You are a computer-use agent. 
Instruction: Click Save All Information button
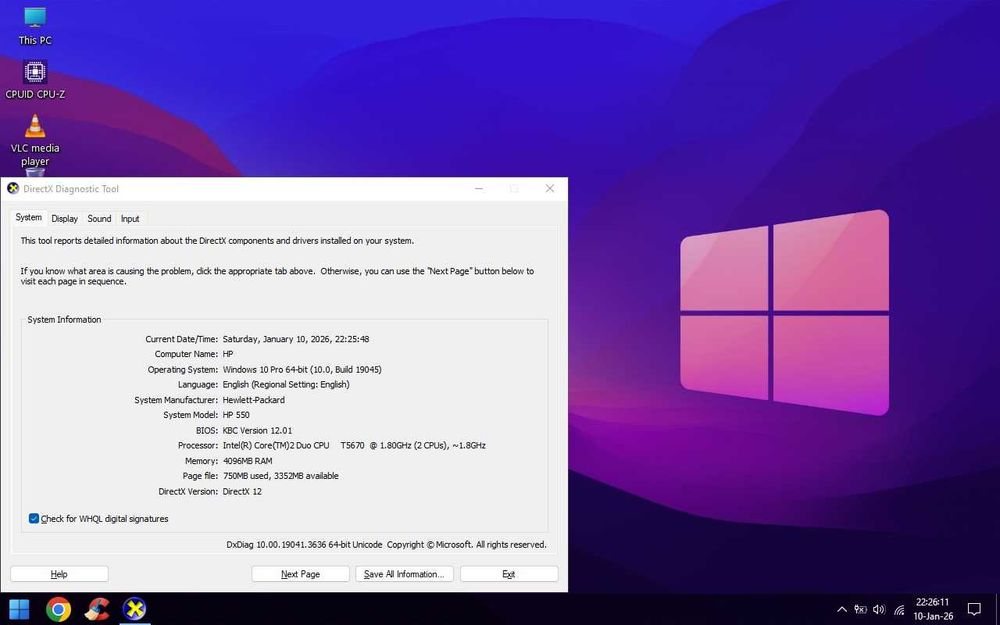click(404, 574)
